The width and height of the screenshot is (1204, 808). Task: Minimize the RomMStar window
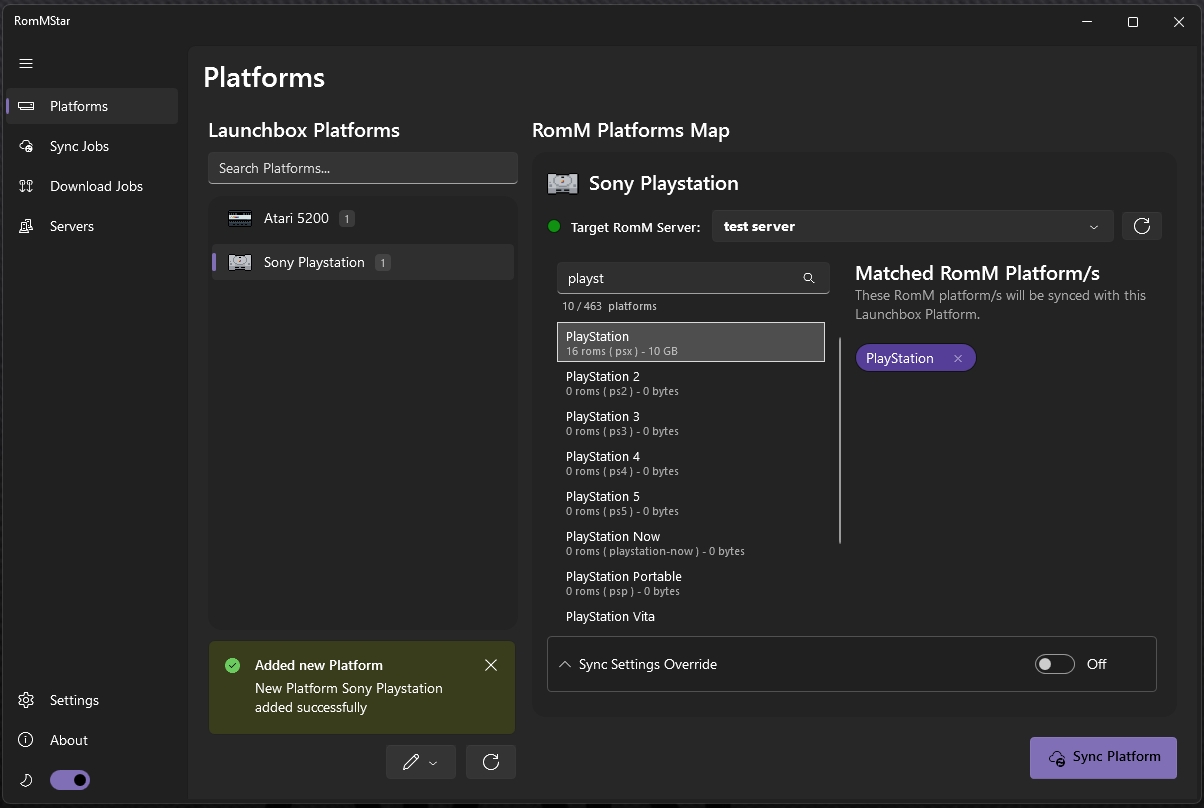[1087, 22]
